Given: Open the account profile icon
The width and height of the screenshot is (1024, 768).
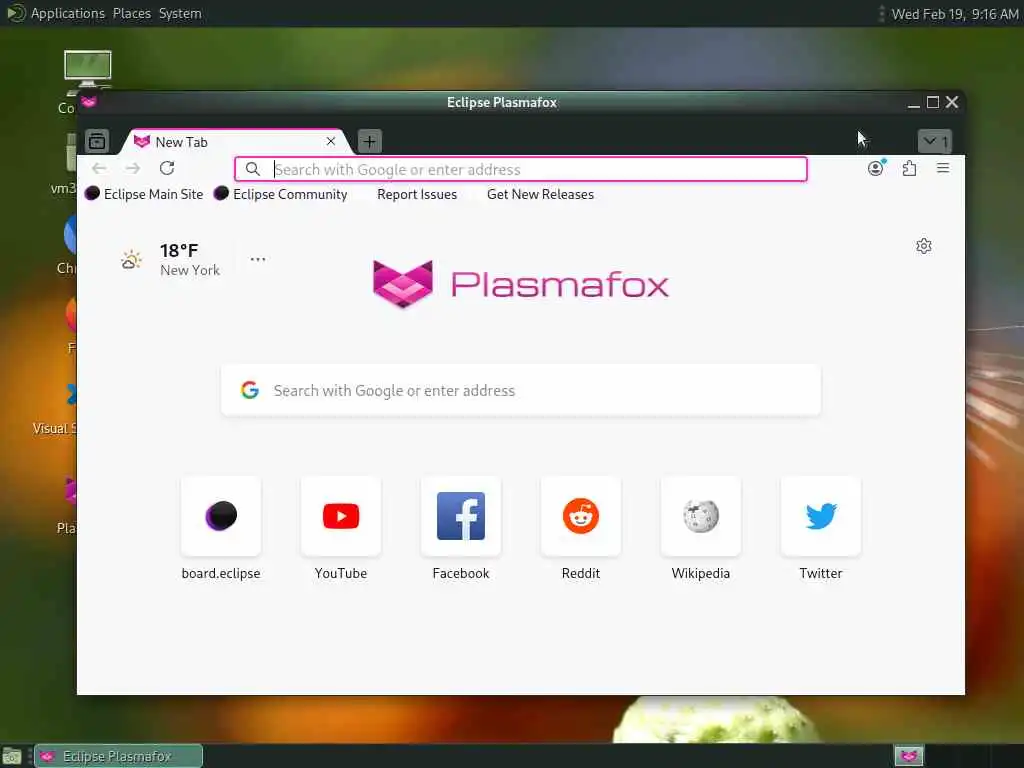Looking at the screenshot, I should tap(876, 168).
